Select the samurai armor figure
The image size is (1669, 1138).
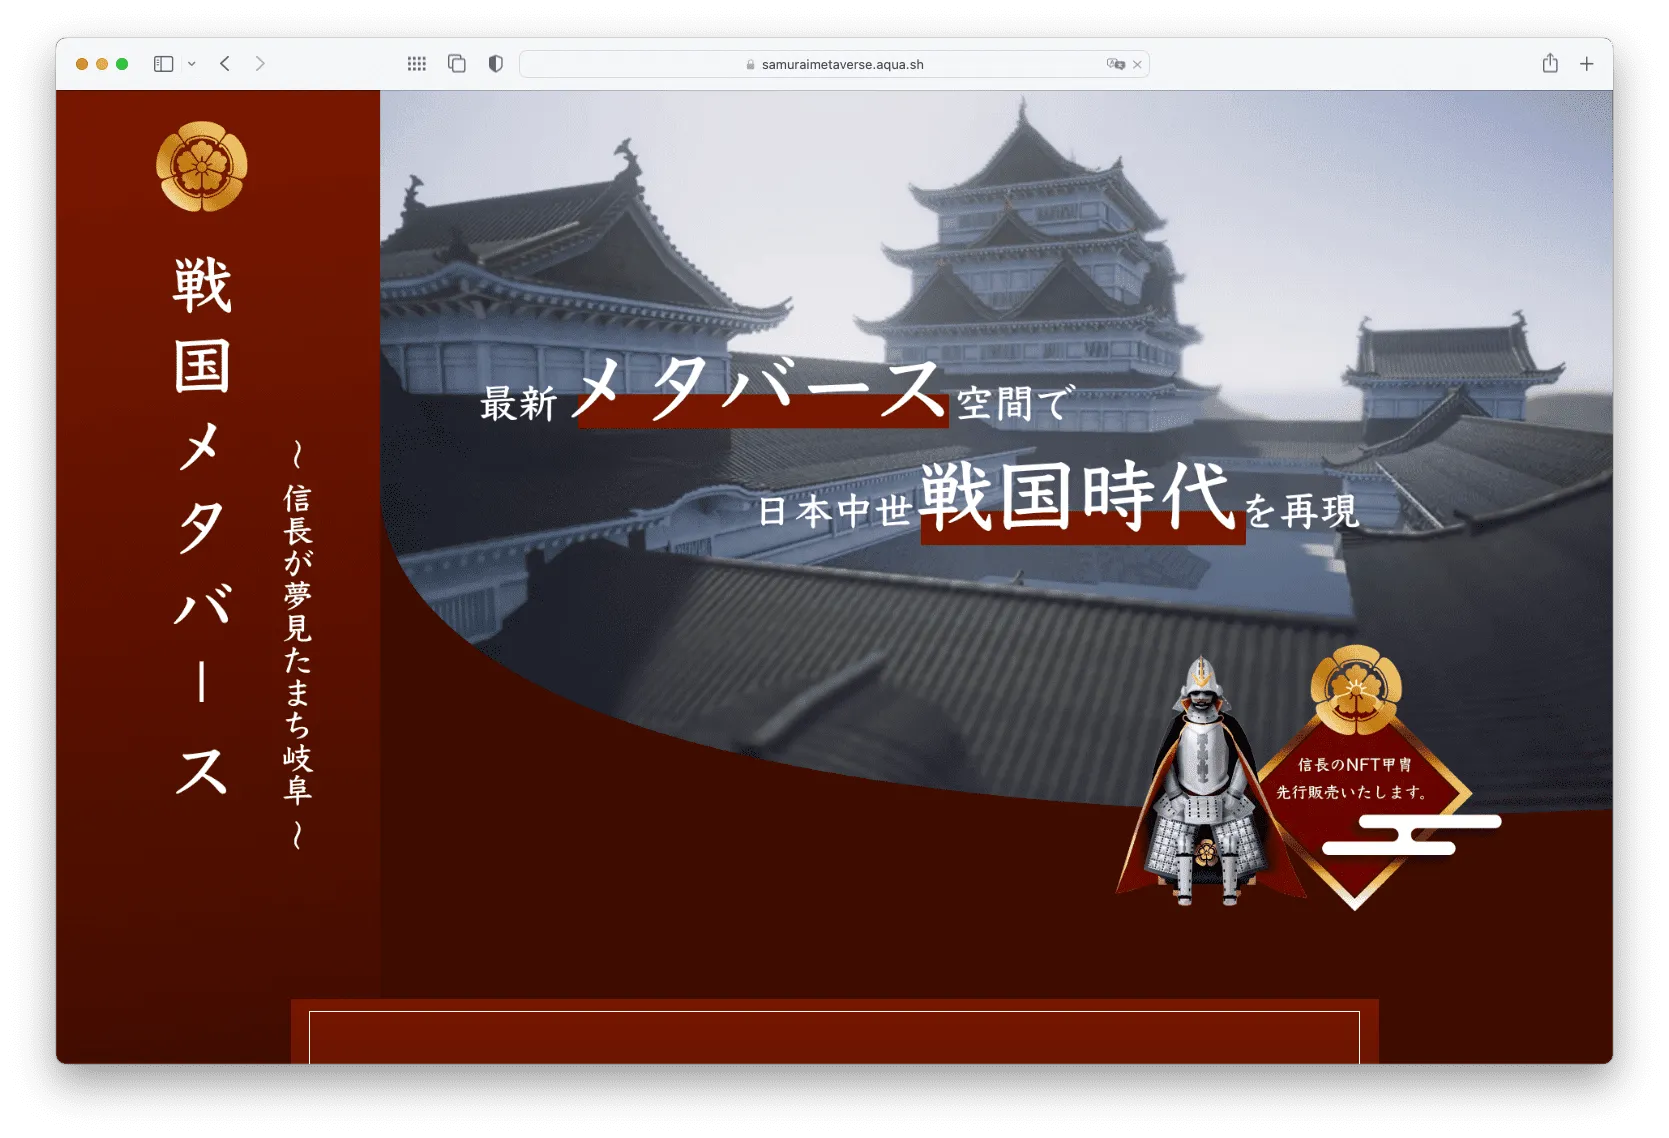pyautogui.click(x=1205, y=785)
